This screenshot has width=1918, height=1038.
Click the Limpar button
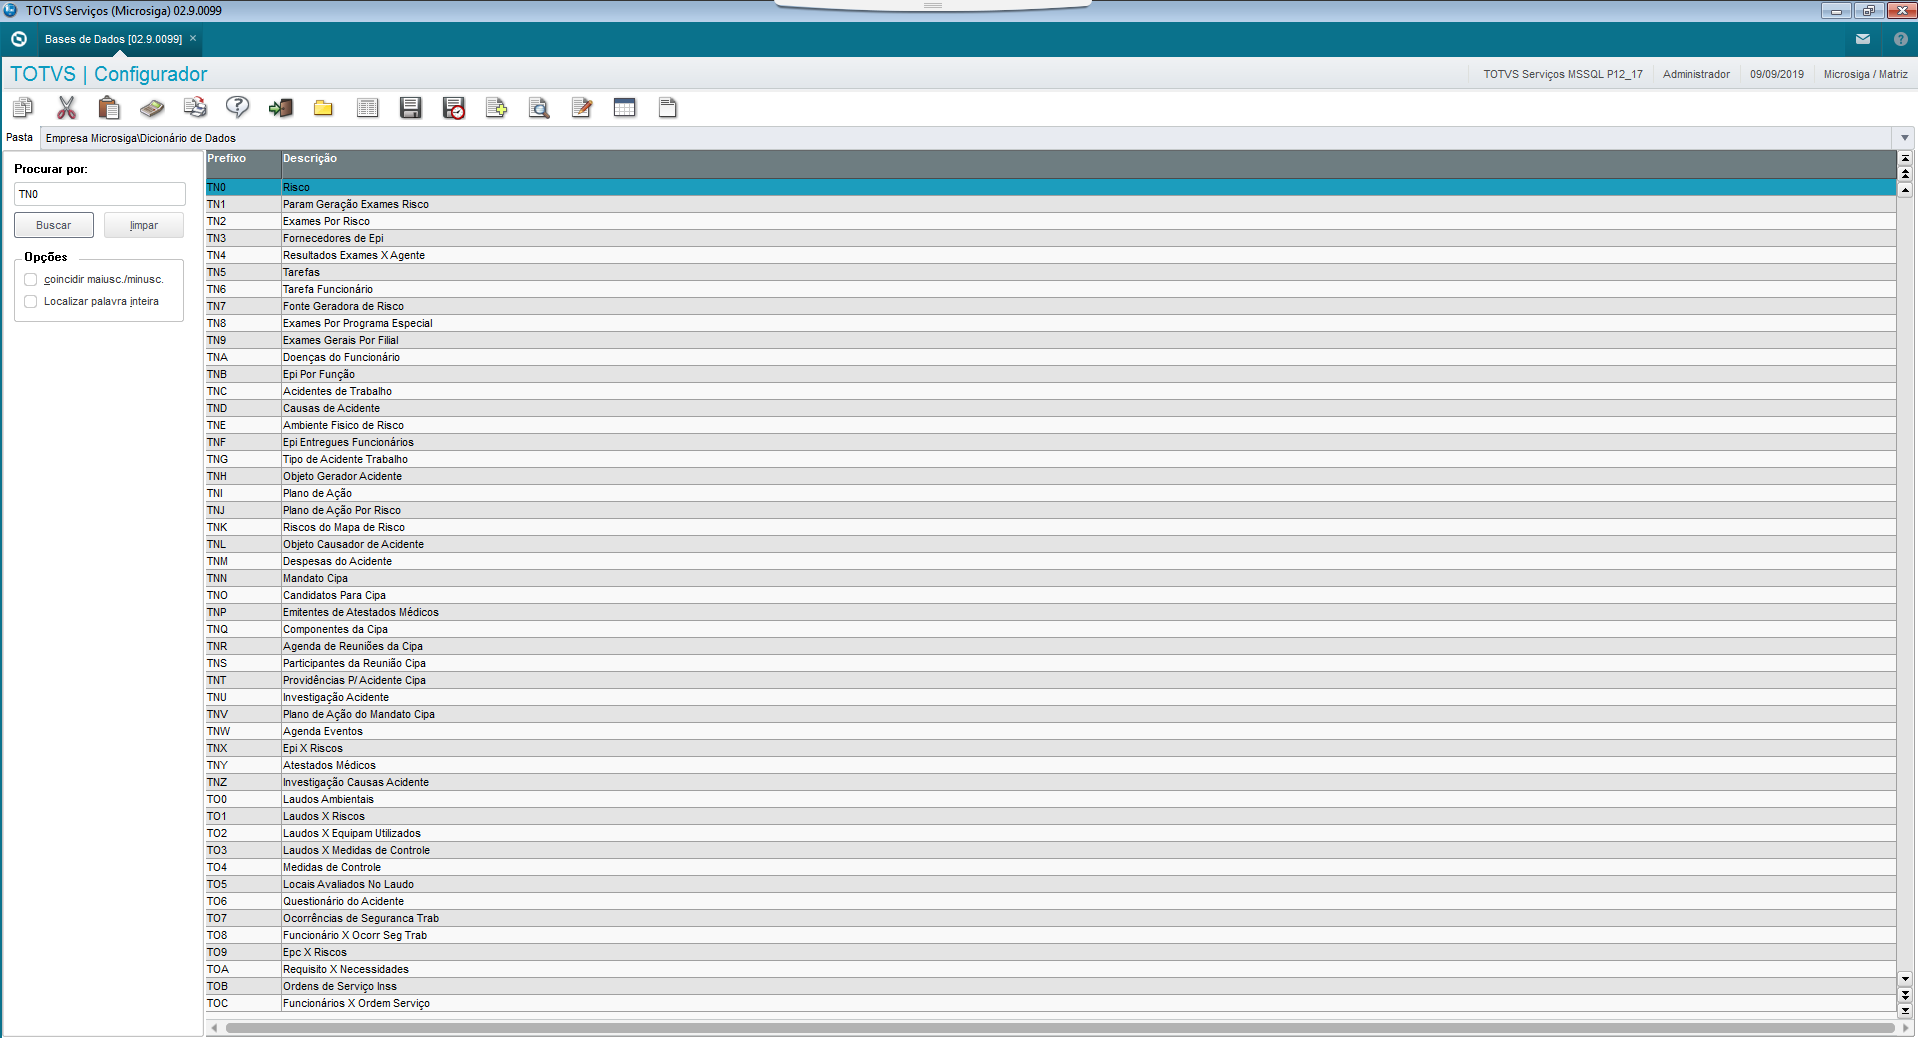[x=144, y=225]
